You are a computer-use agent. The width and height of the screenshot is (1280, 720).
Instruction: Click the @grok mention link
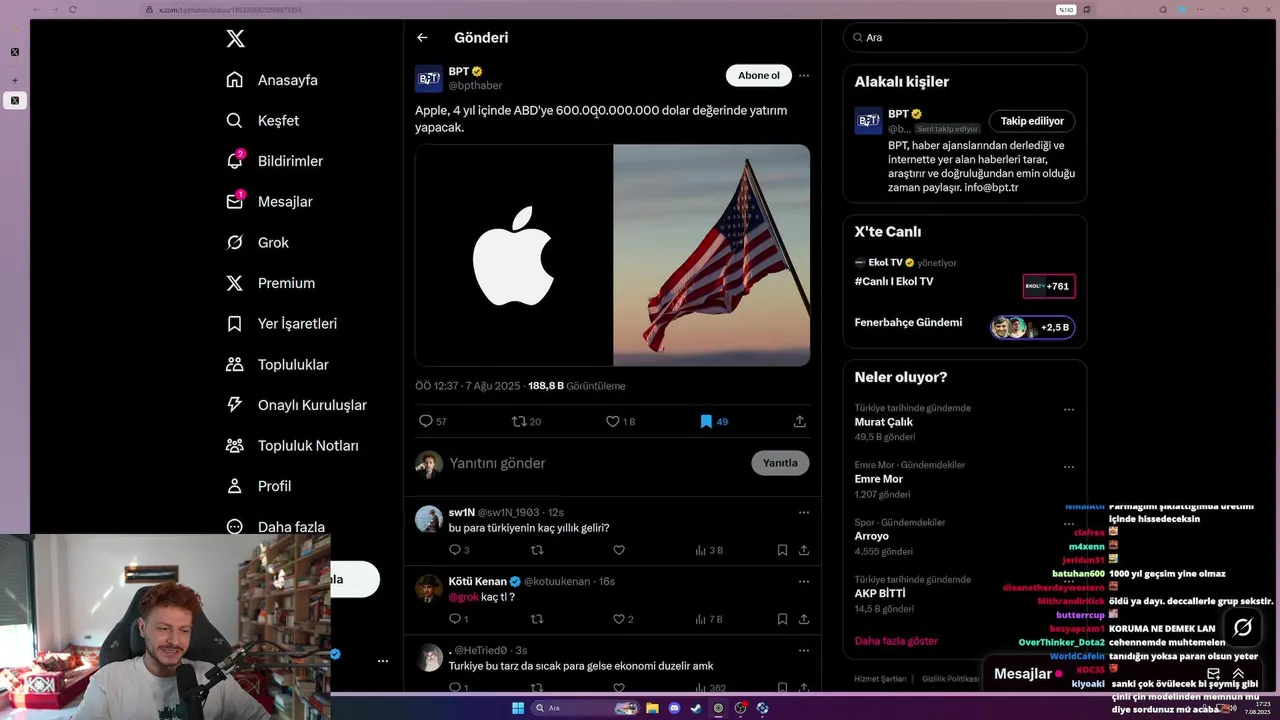point(463,597)
